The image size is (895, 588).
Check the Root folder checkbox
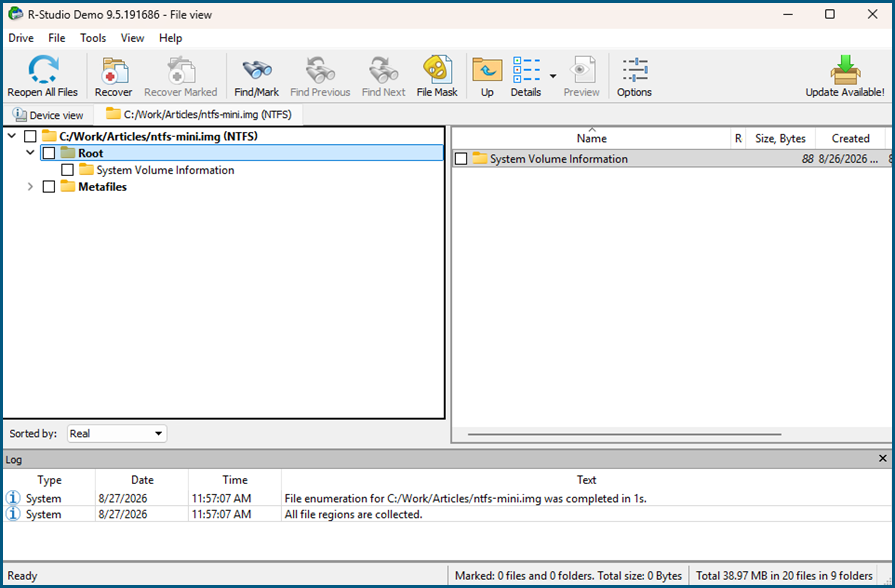(x=49, y=153)
